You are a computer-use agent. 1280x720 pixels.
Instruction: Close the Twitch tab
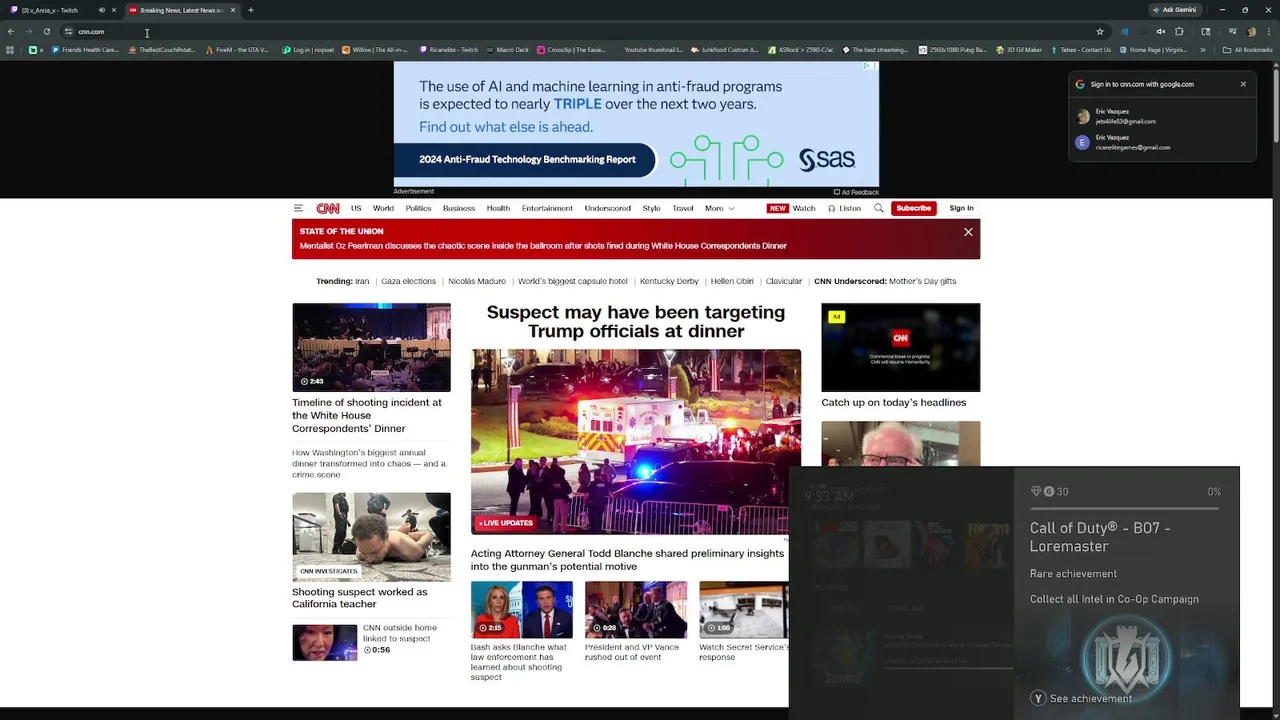[x=114, y=10]
